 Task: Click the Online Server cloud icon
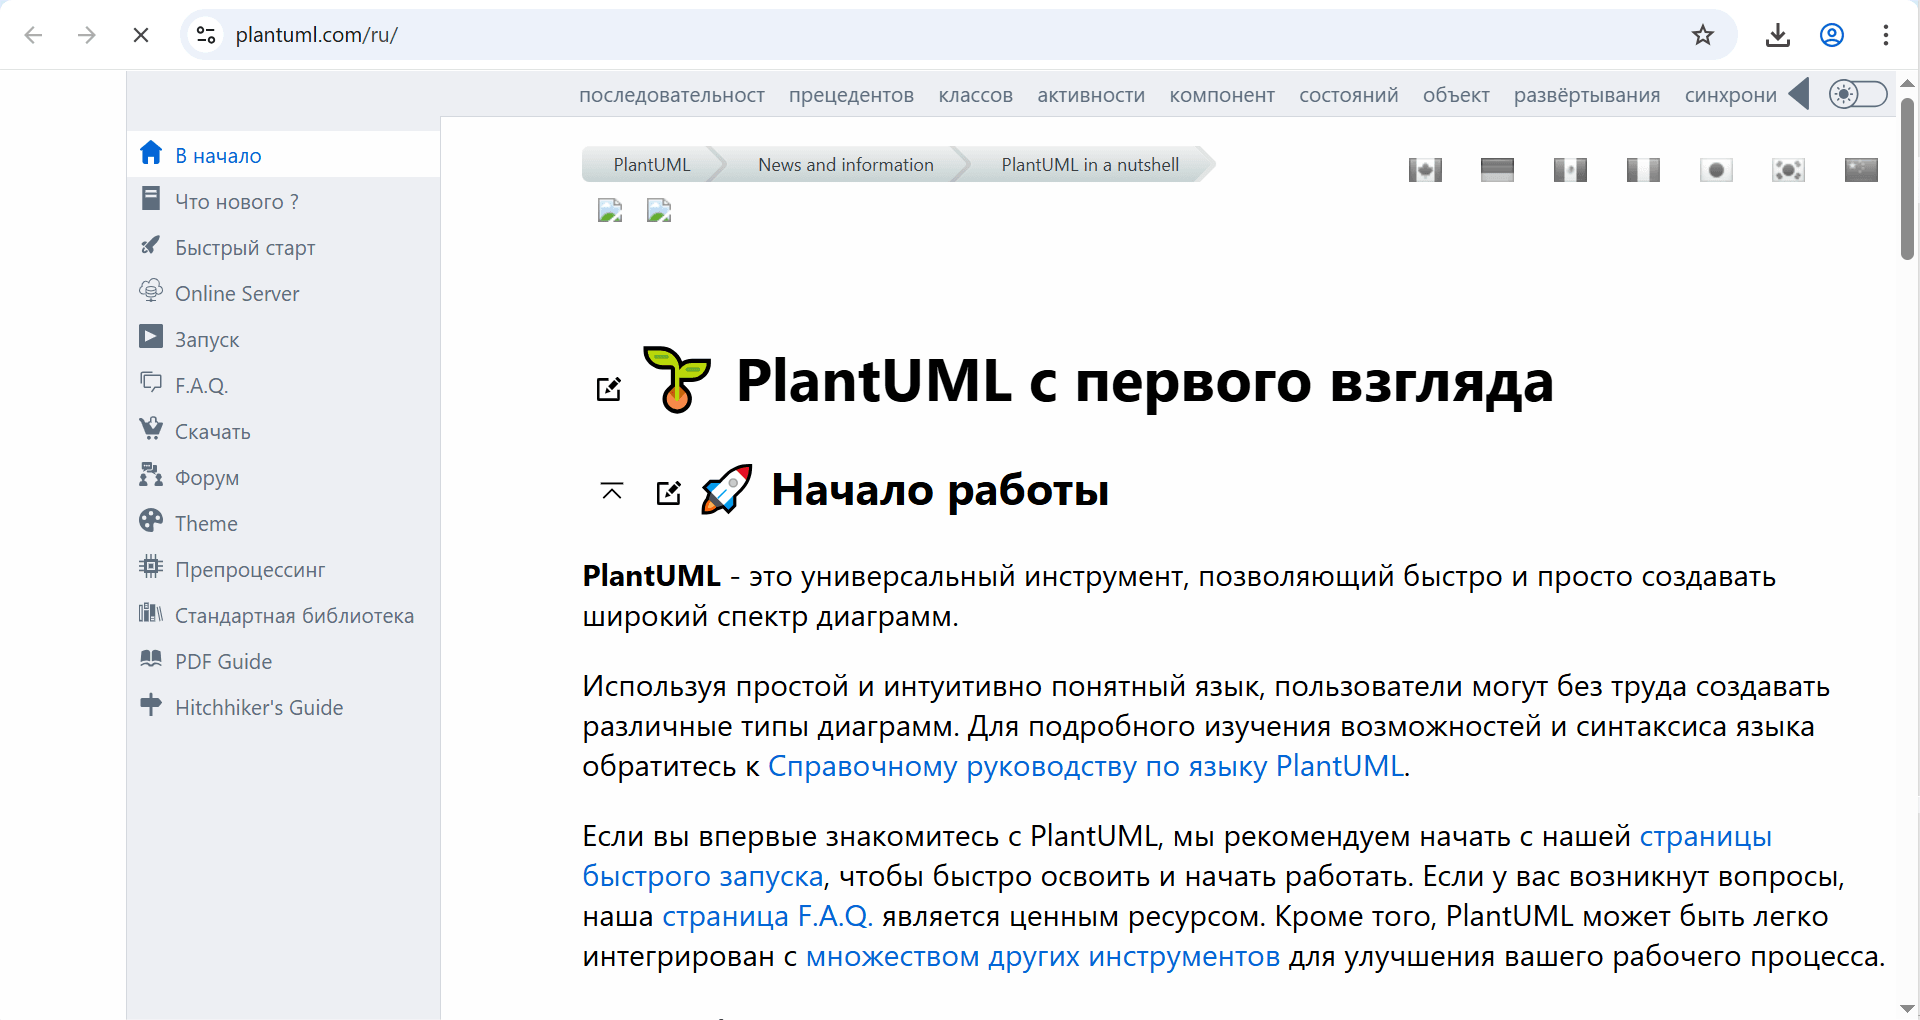coord(151,291)
